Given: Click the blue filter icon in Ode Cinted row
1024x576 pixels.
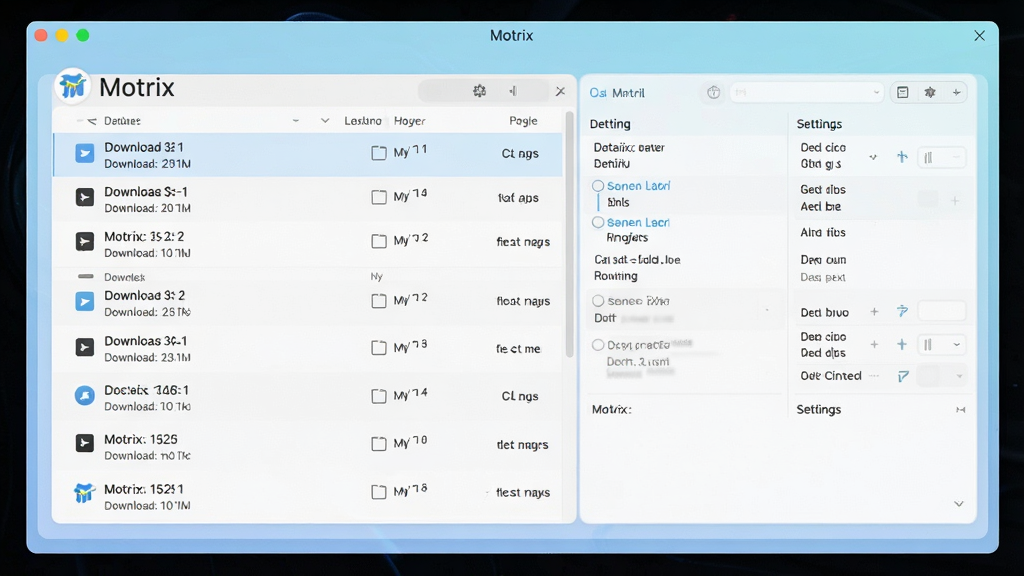Looking at the screenshot, I should [x=903, y=376].
